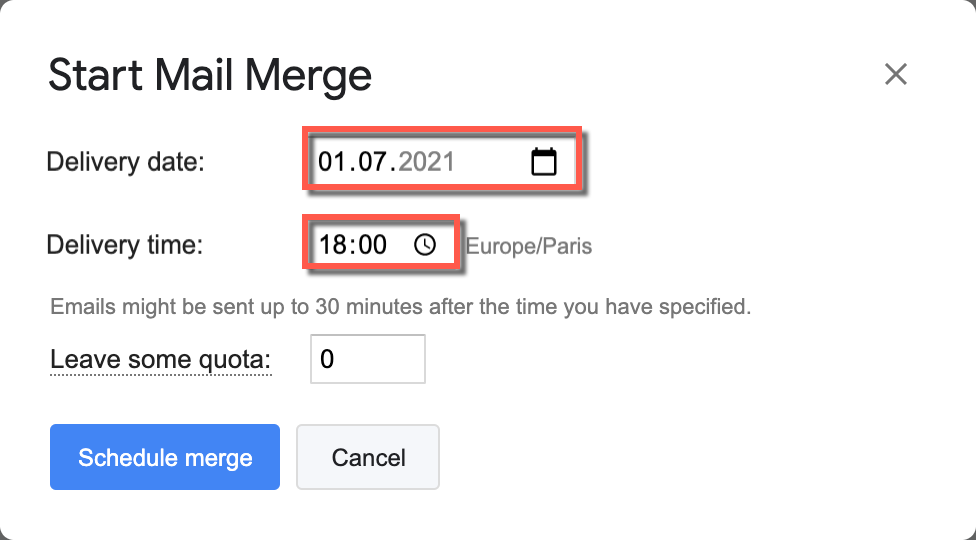Select the hour "18" in delivery time
The height and width of the screenshot is (540, 976).
tap(331, 245)
